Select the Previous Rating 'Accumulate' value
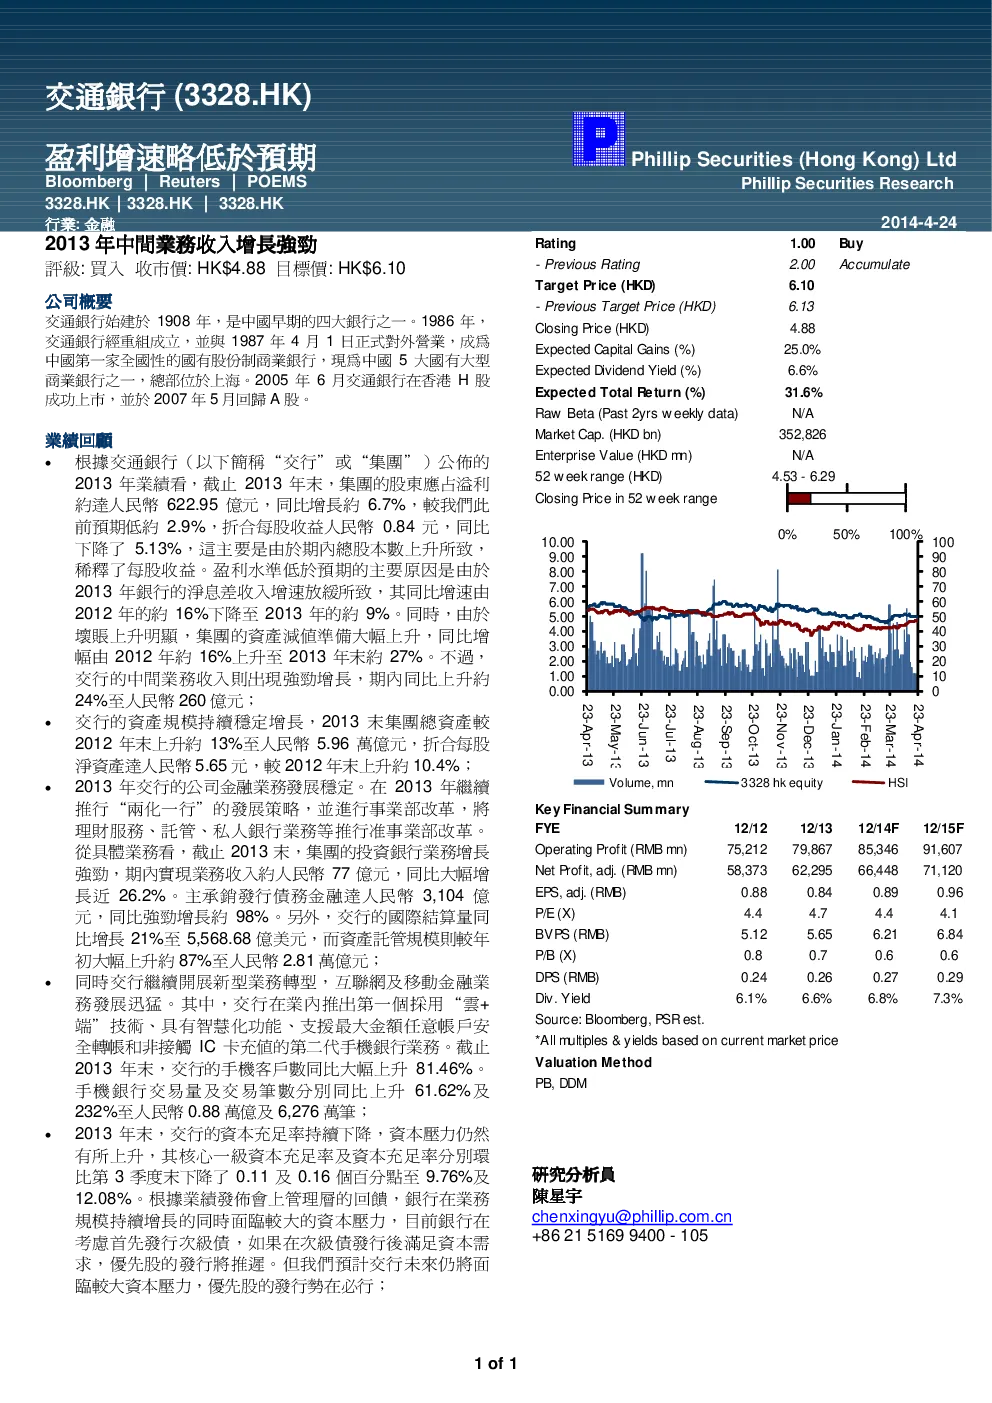 click(x=874, y=264)
